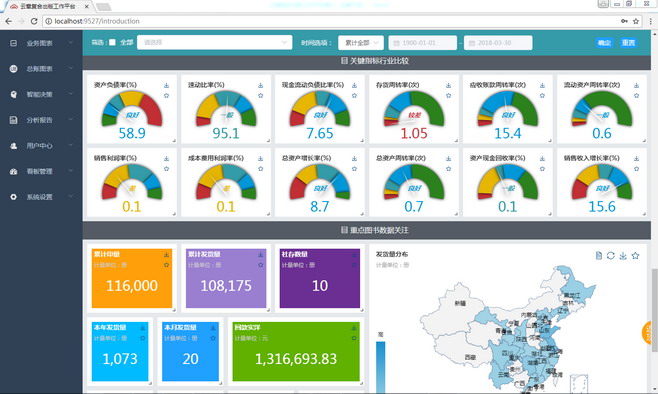Screen dimensions: 658x394
Task: Star the 流动资产周转率 gauge card
Action: coord(637,96)
